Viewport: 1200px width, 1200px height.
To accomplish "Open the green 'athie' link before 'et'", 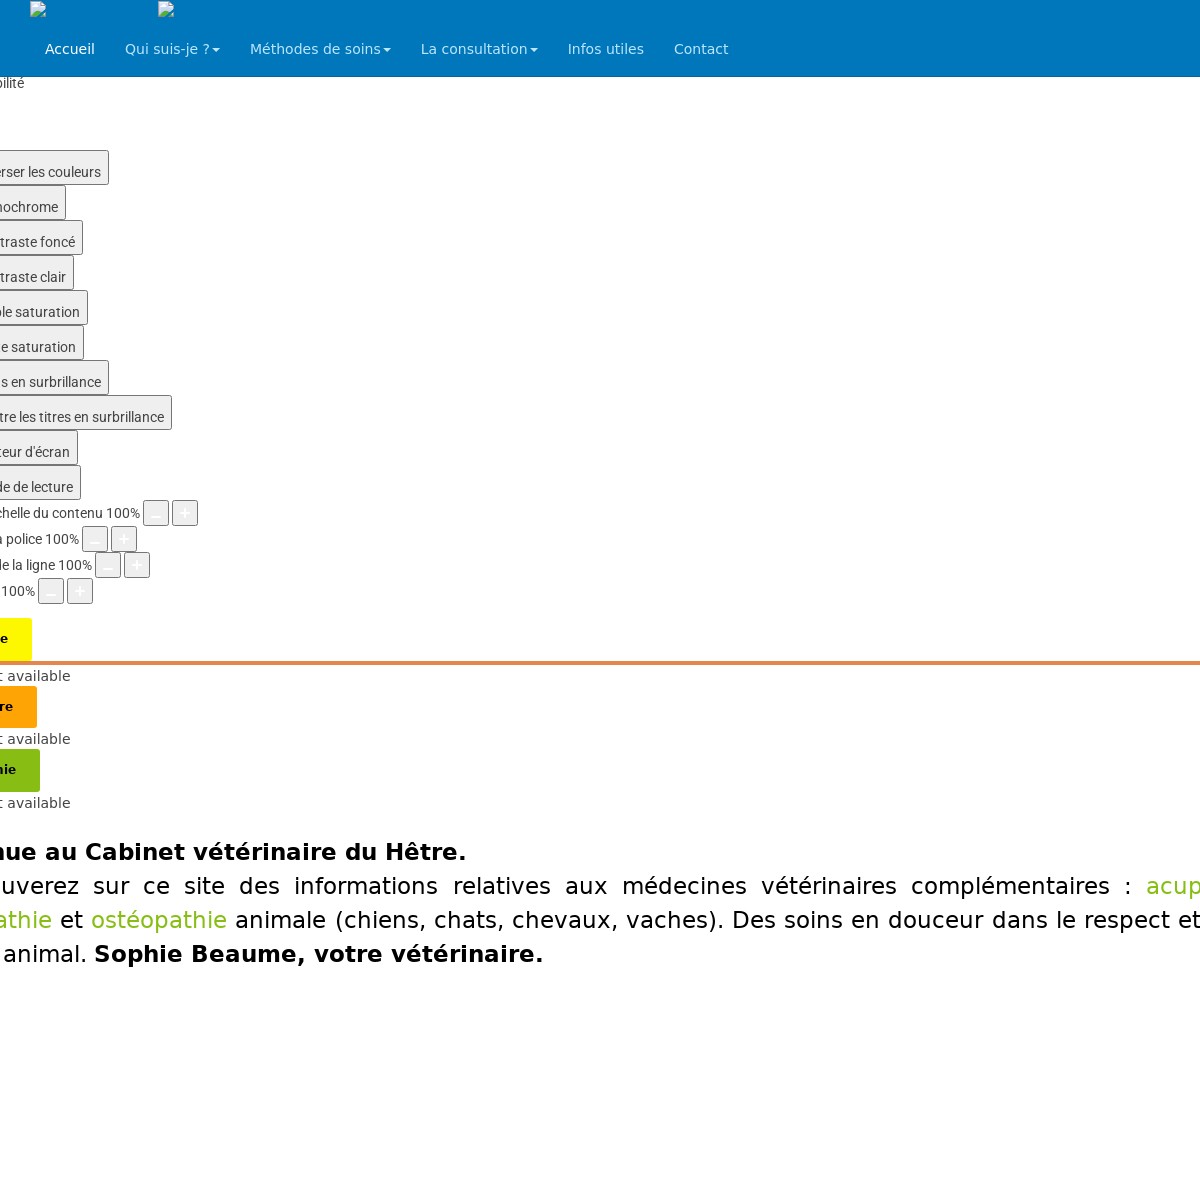I will 26,920.
